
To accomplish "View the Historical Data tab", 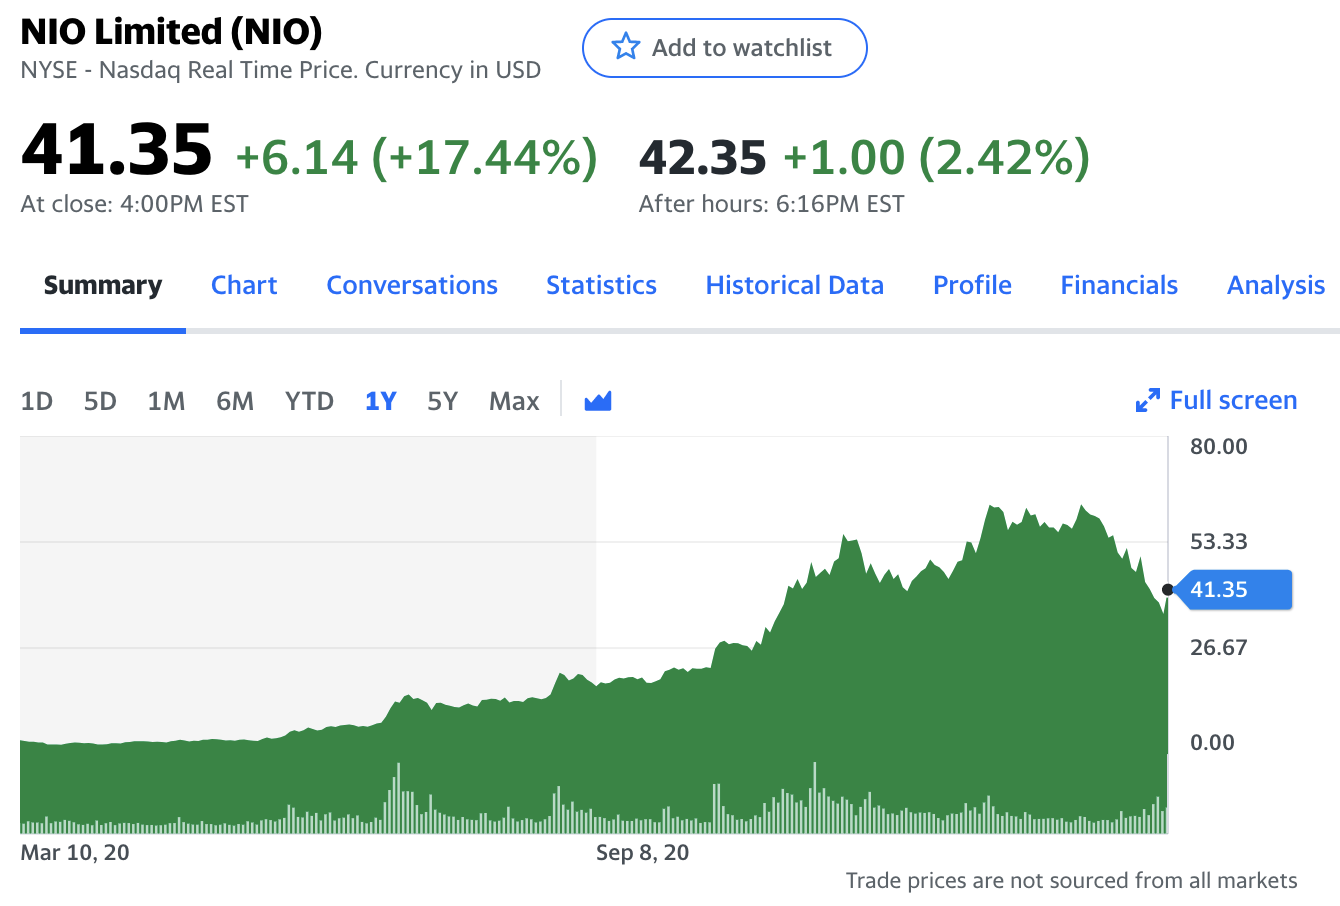I will (x=795, y=286).
